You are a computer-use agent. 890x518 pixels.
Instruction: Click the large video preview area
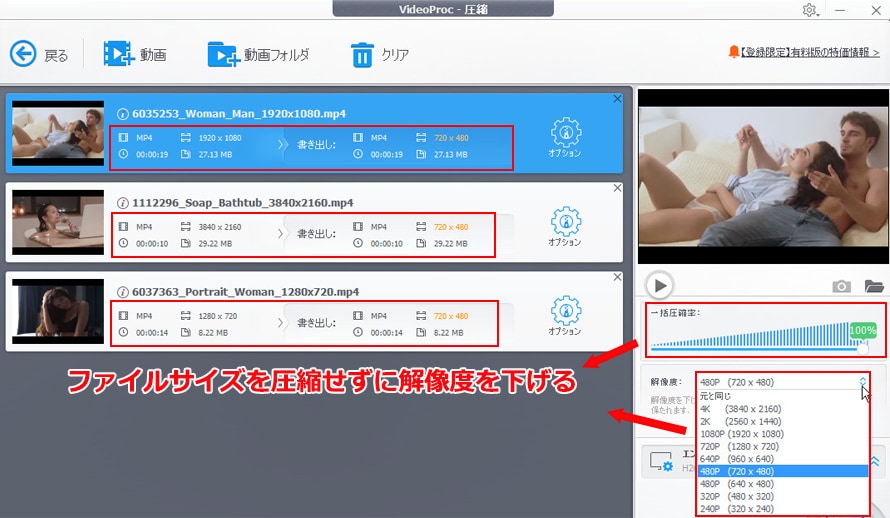(x=763, y=176)
